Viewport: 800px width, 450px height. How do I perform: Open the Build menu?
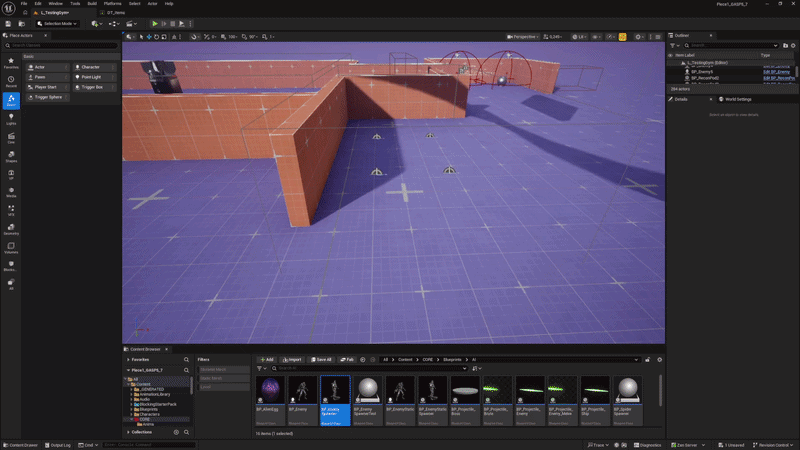pos(92,4)
